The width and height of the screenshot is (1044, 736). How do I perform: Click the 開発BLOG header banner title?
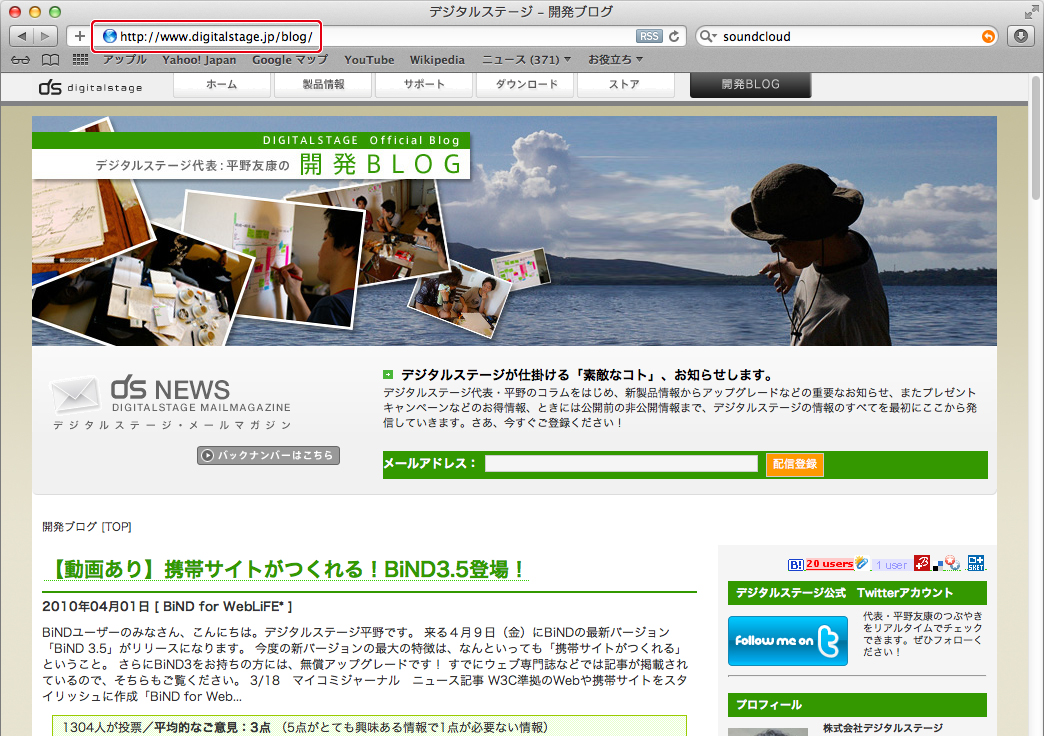[380, 164]
